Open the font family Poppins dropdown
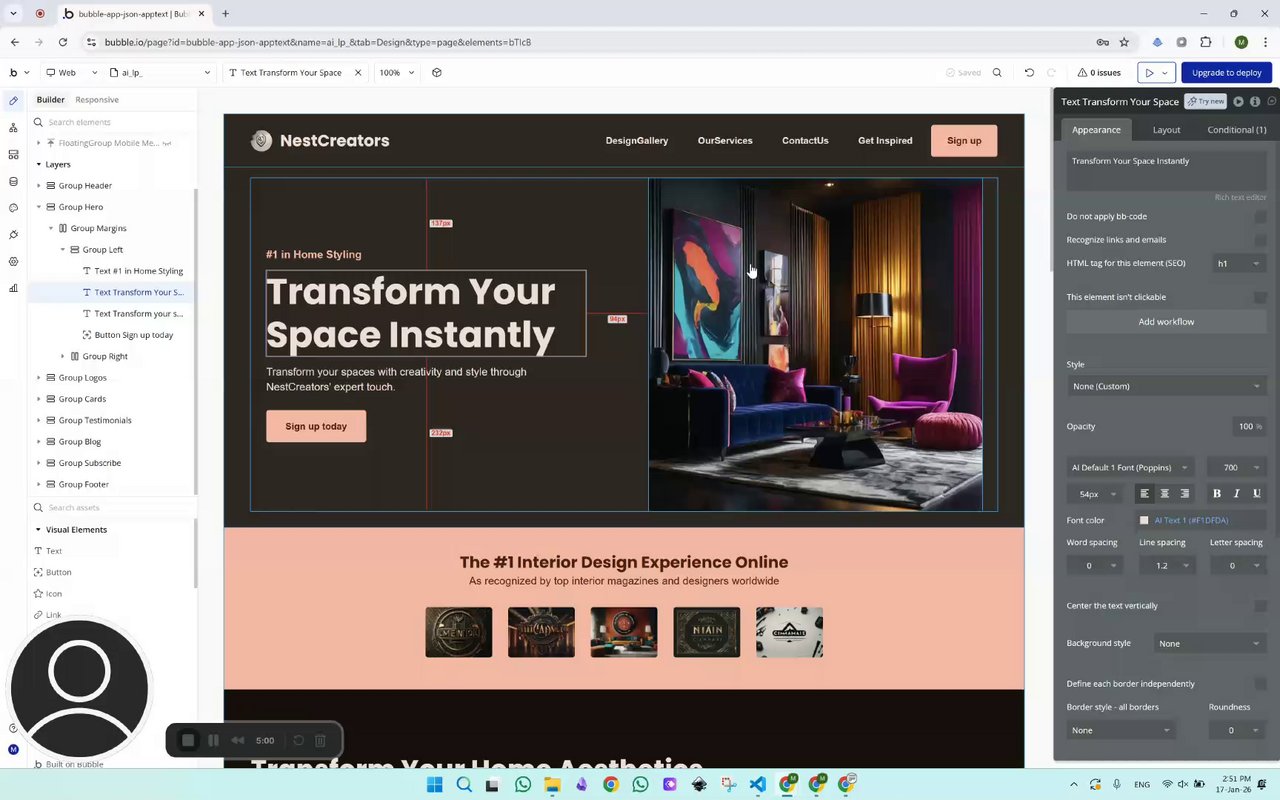1280x800 pixels. [1130, 467]
